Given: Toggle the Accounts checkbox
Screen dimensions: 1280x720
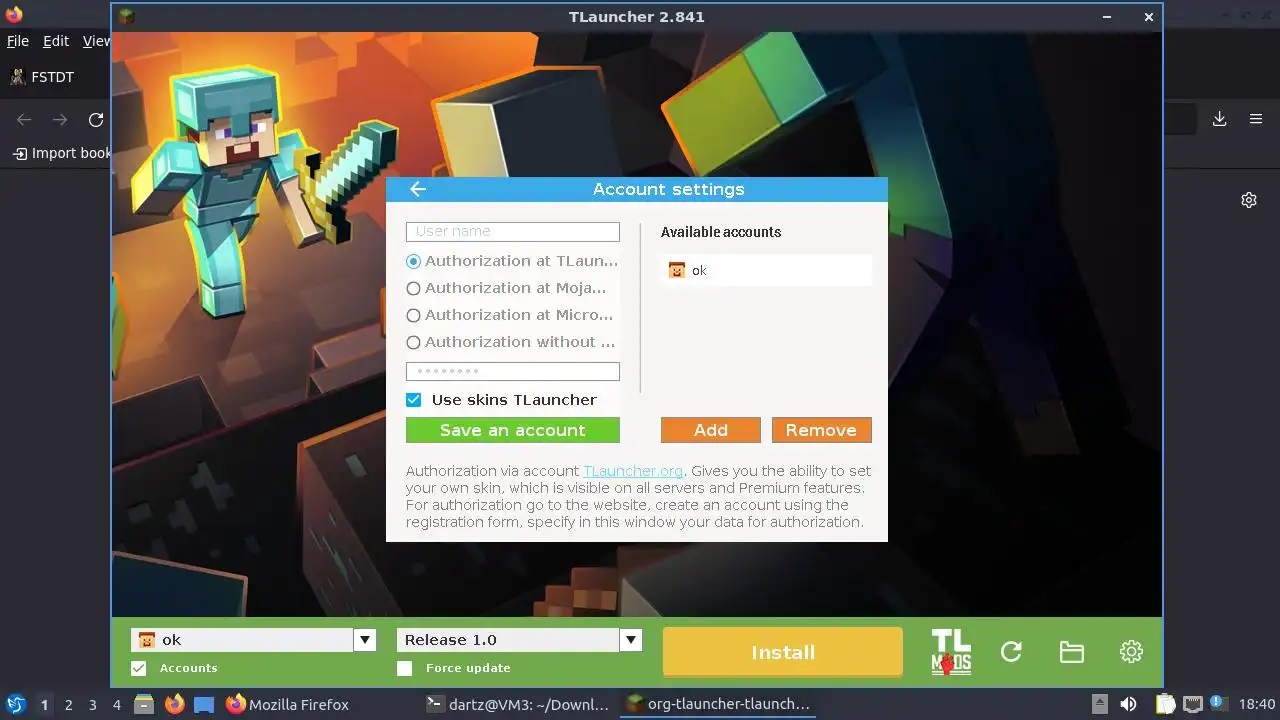Looking at the screenshot, I should [x=139, y=668].
